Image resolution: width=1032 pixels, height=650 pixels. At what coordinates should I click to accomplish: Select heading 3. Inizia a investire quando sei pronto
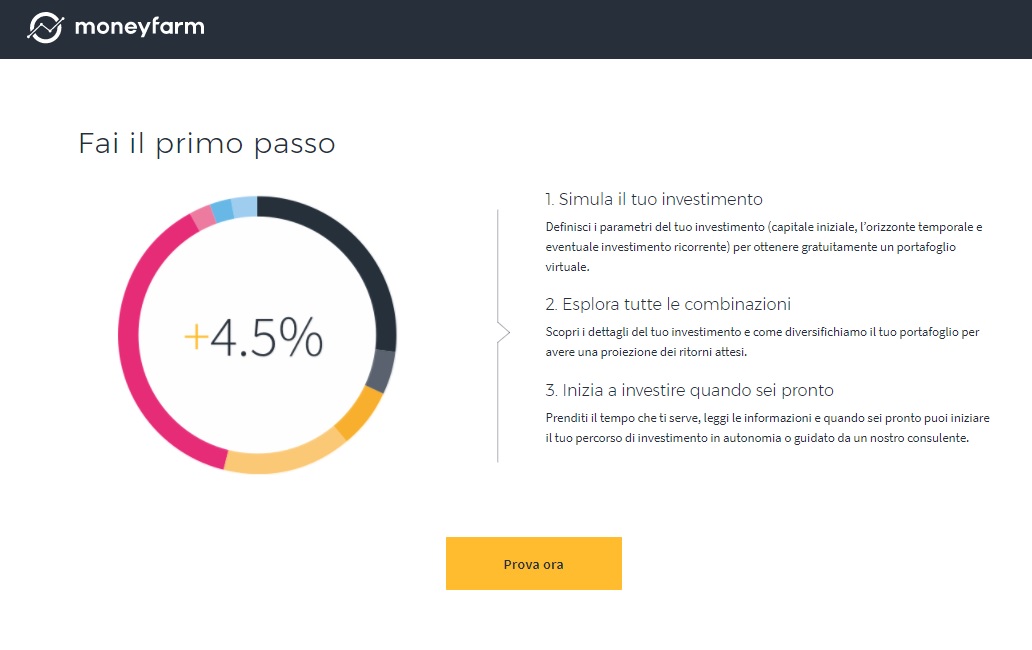pos(690,390)
